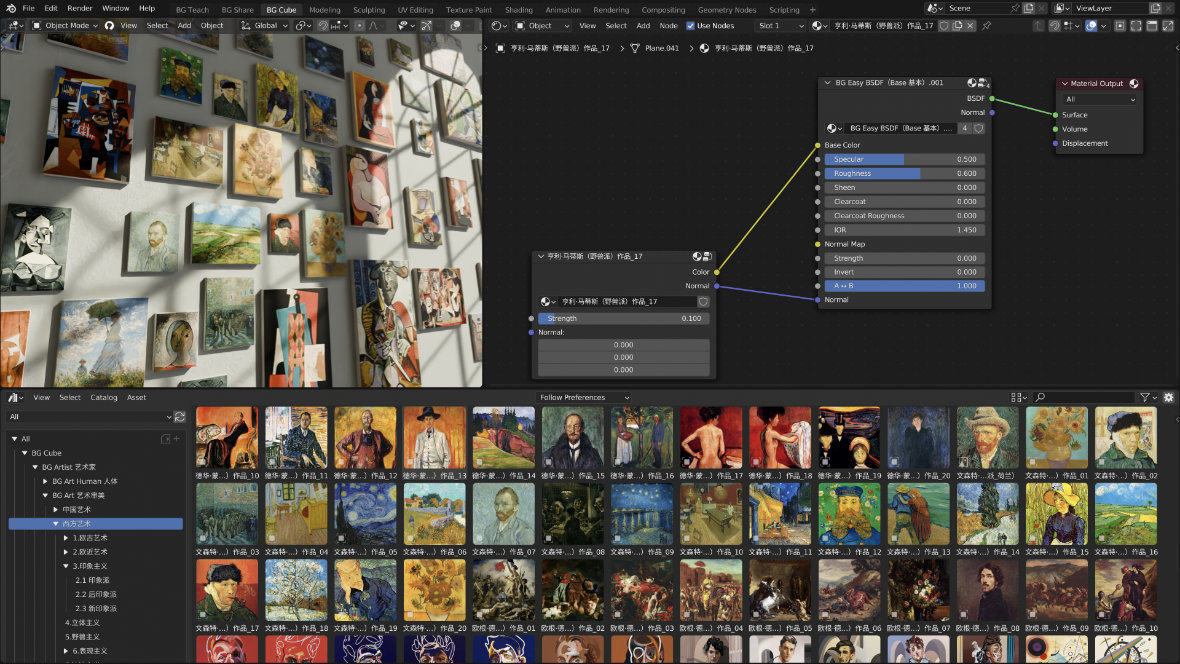The height and width of the screenshot is (664, 1180).
Task: Open the asset library All dropdown
Action: [x=90, y=416]
